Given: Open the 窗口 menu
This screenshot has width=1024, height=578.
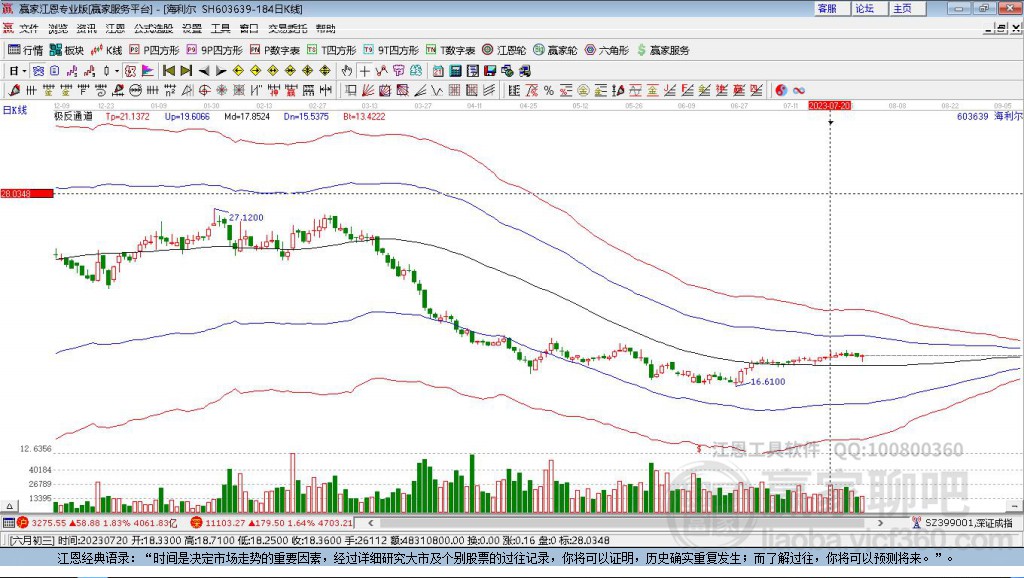Looking at the screenshot, I should 249,28.
